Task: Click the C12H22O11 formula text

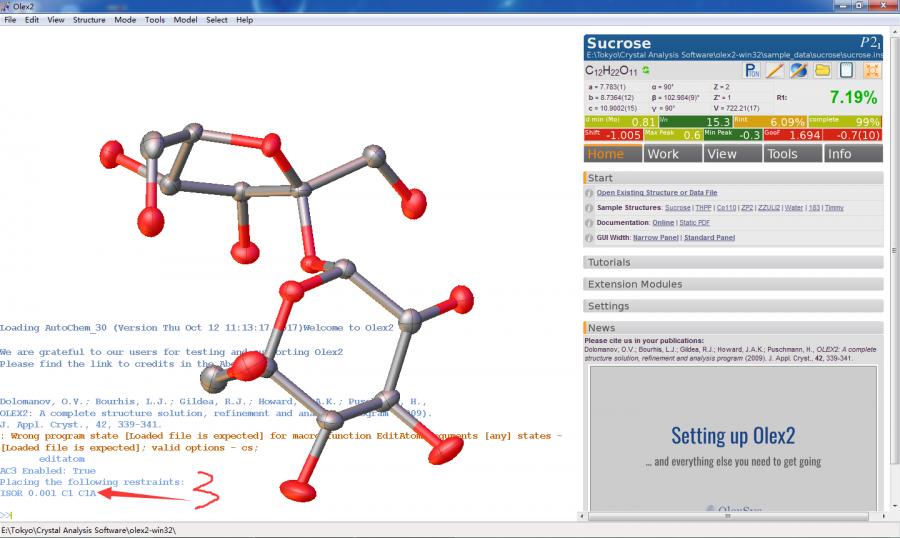Action: (611, 71)
